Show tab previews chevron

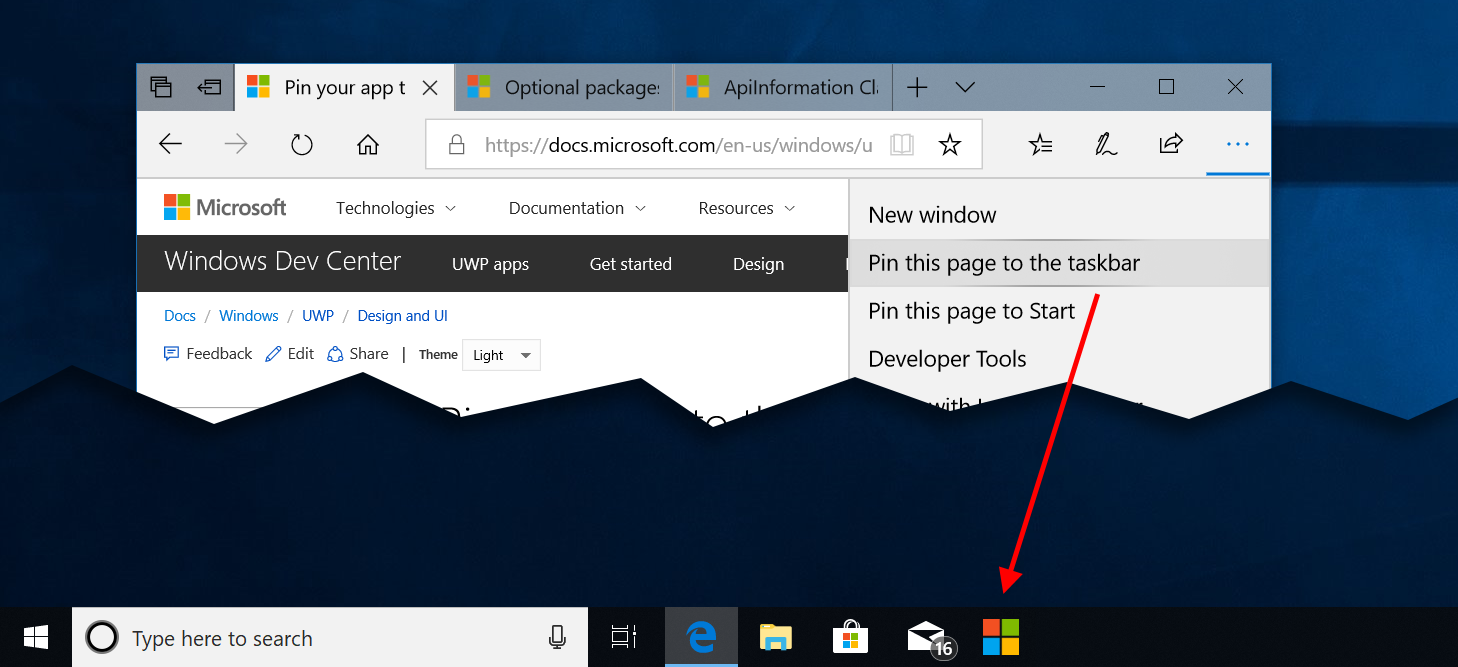[965, 87]
